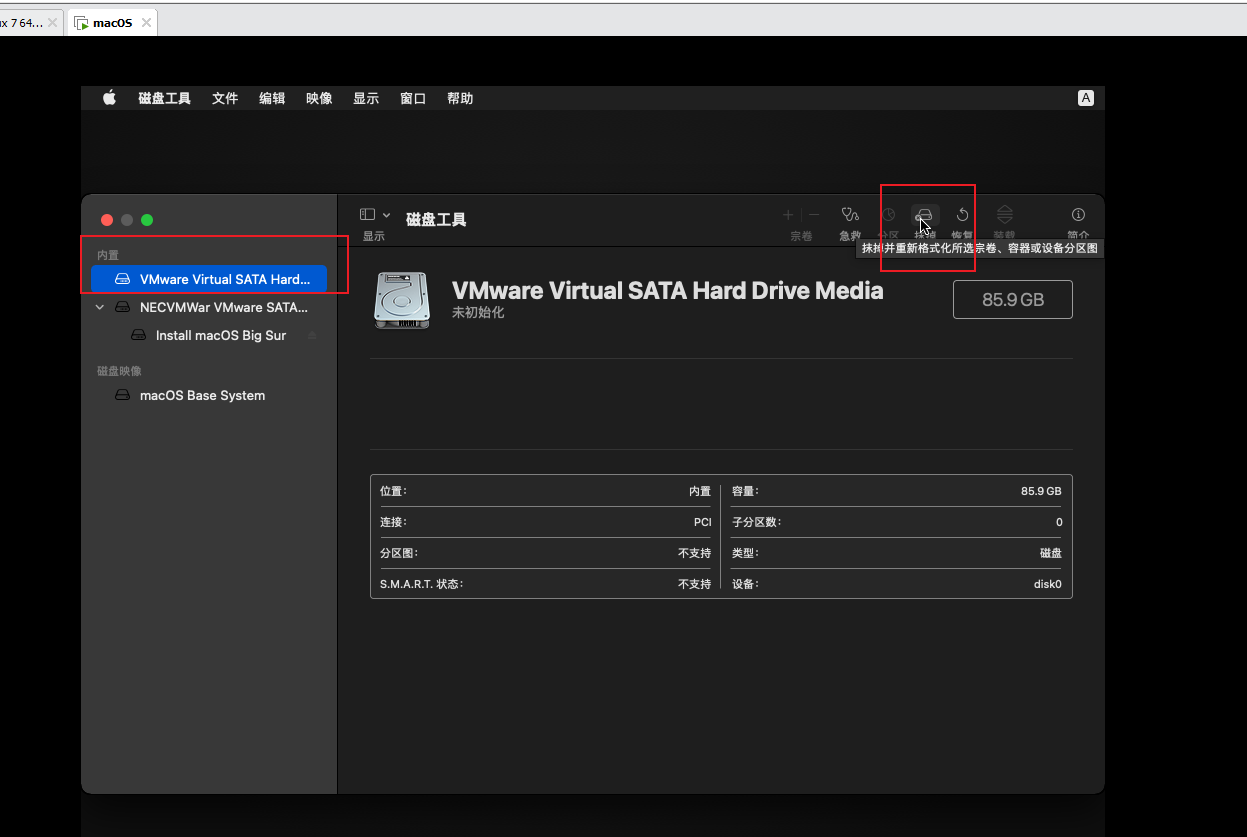Click the 磁盘映像 sidebar section header
Screen dimensions: 1247x837
119,371
